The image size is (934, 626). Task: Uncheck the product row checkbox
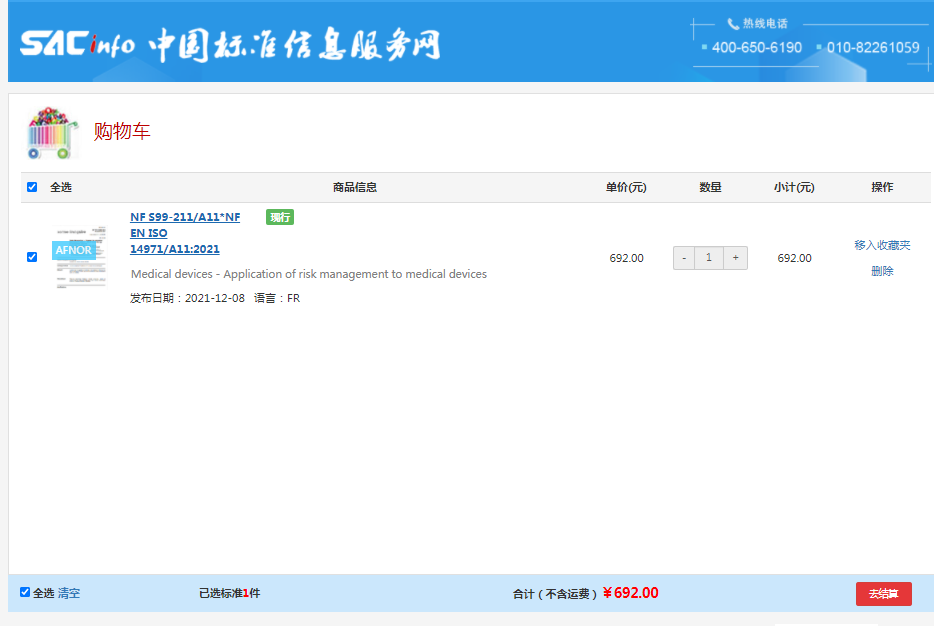point(31,256)
